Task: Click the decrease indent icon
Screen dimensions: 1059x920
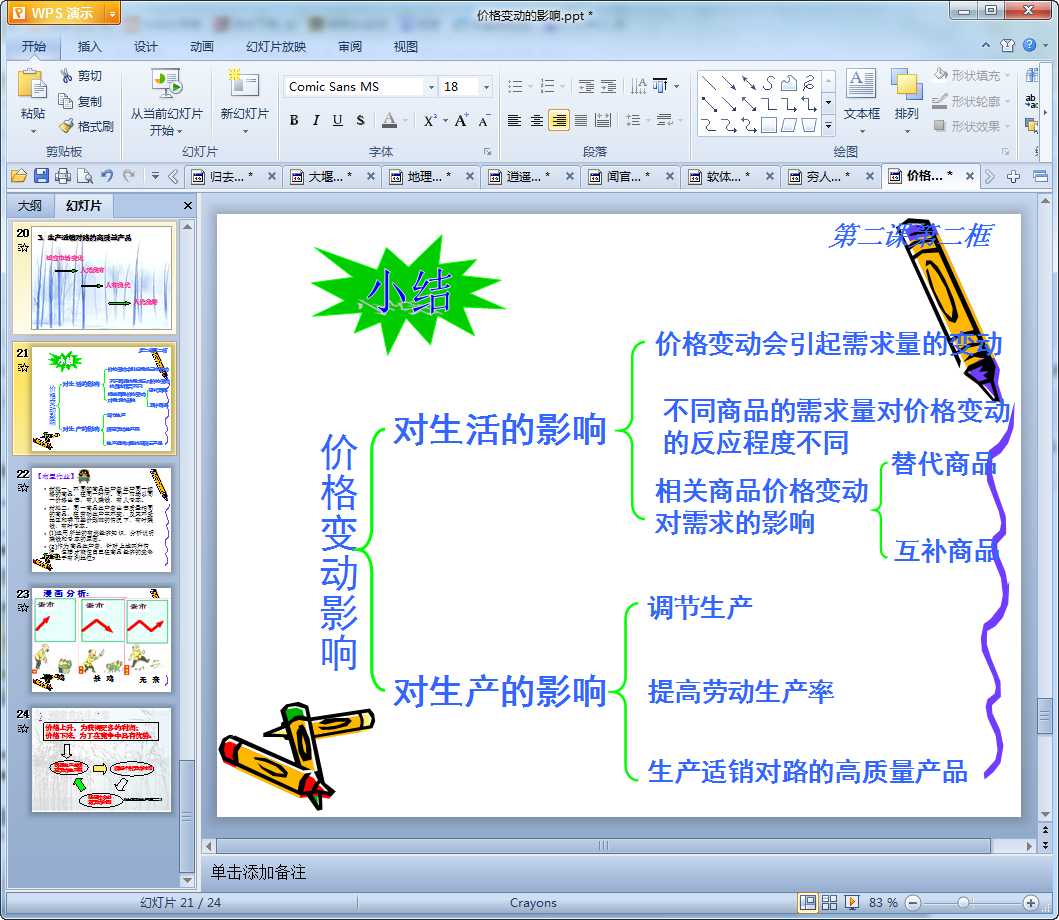Action: pyautogui.click(x=586, y=86)
